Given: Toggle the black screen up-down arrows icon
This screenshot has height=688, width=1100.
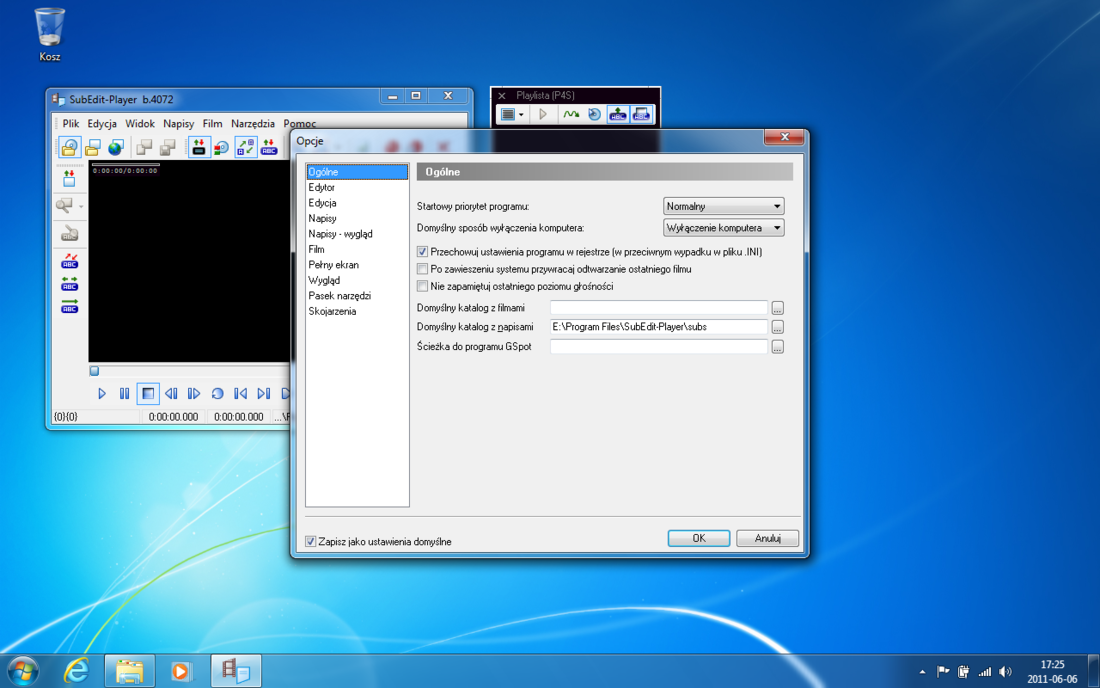Looking at the screenshot, I should (199, 147).
